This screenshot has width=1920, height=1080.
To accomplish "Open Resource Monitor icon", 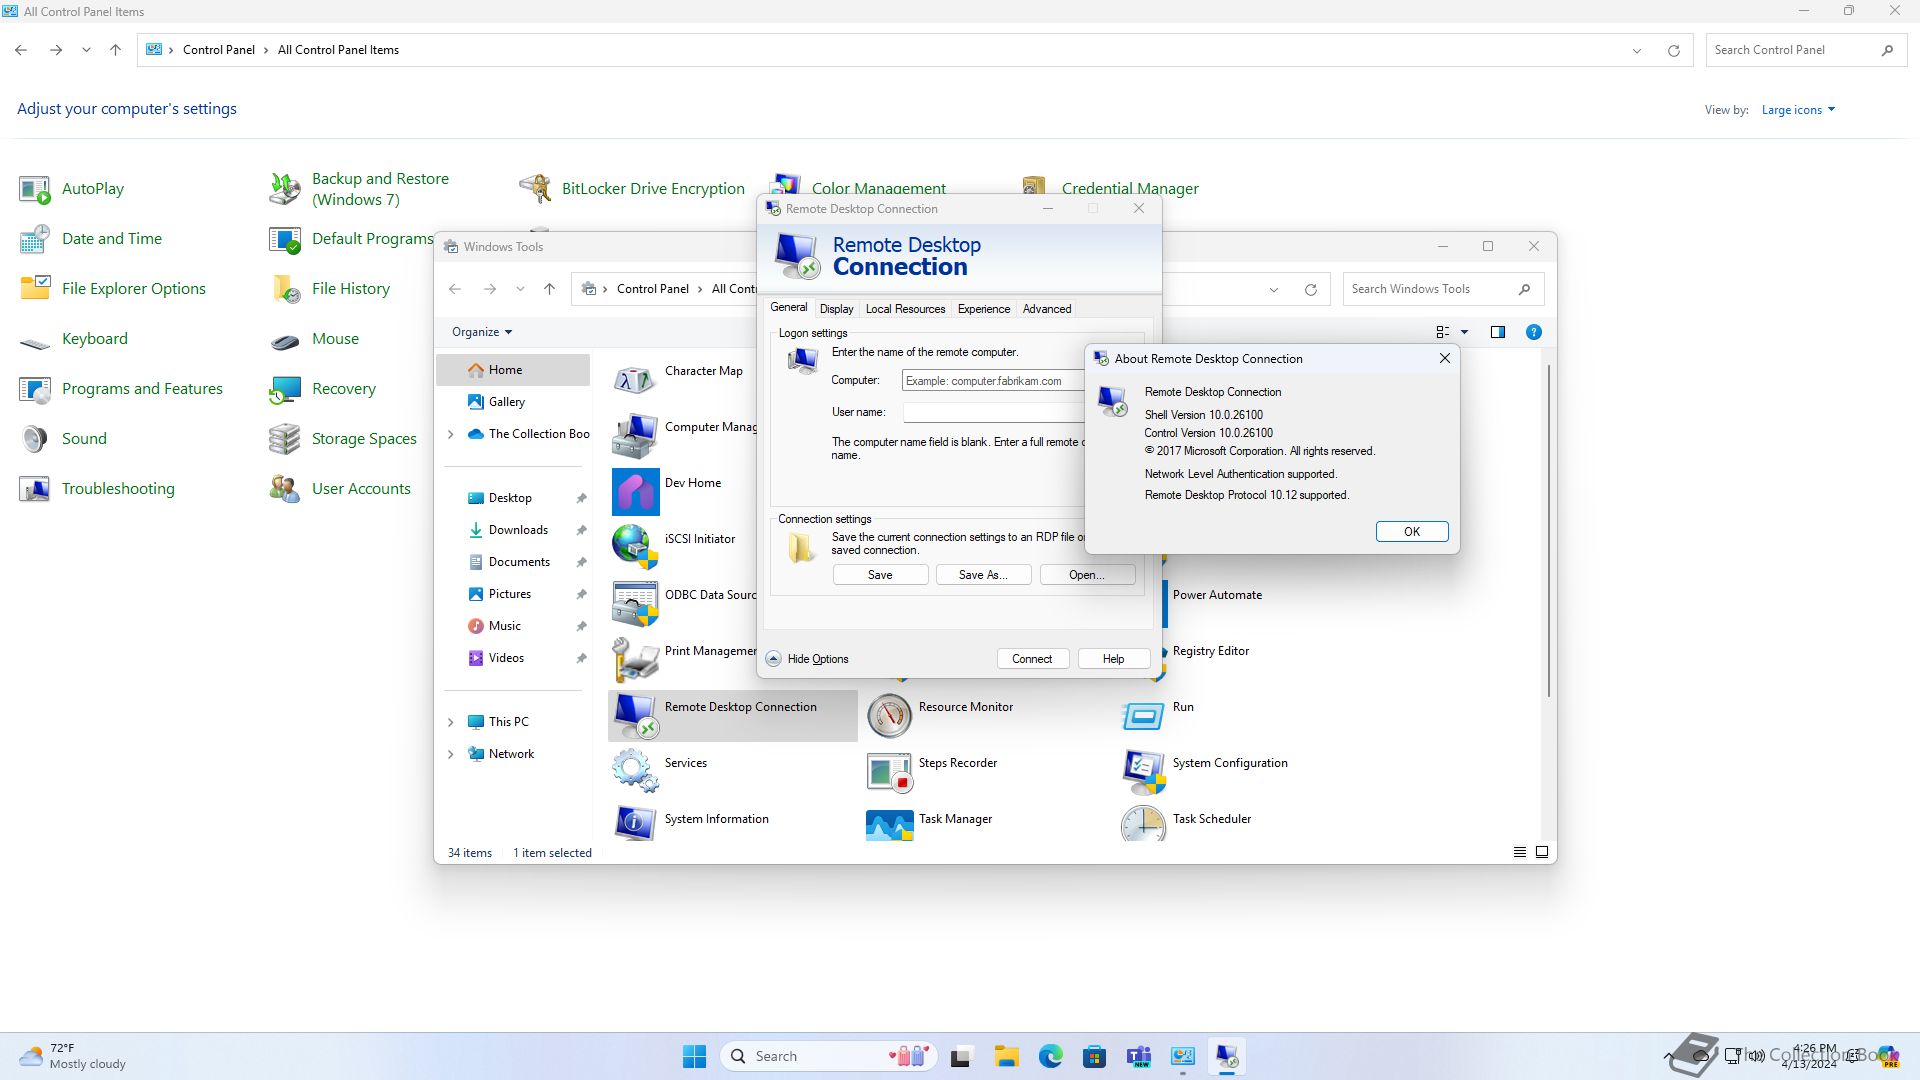I will point(889,715).
